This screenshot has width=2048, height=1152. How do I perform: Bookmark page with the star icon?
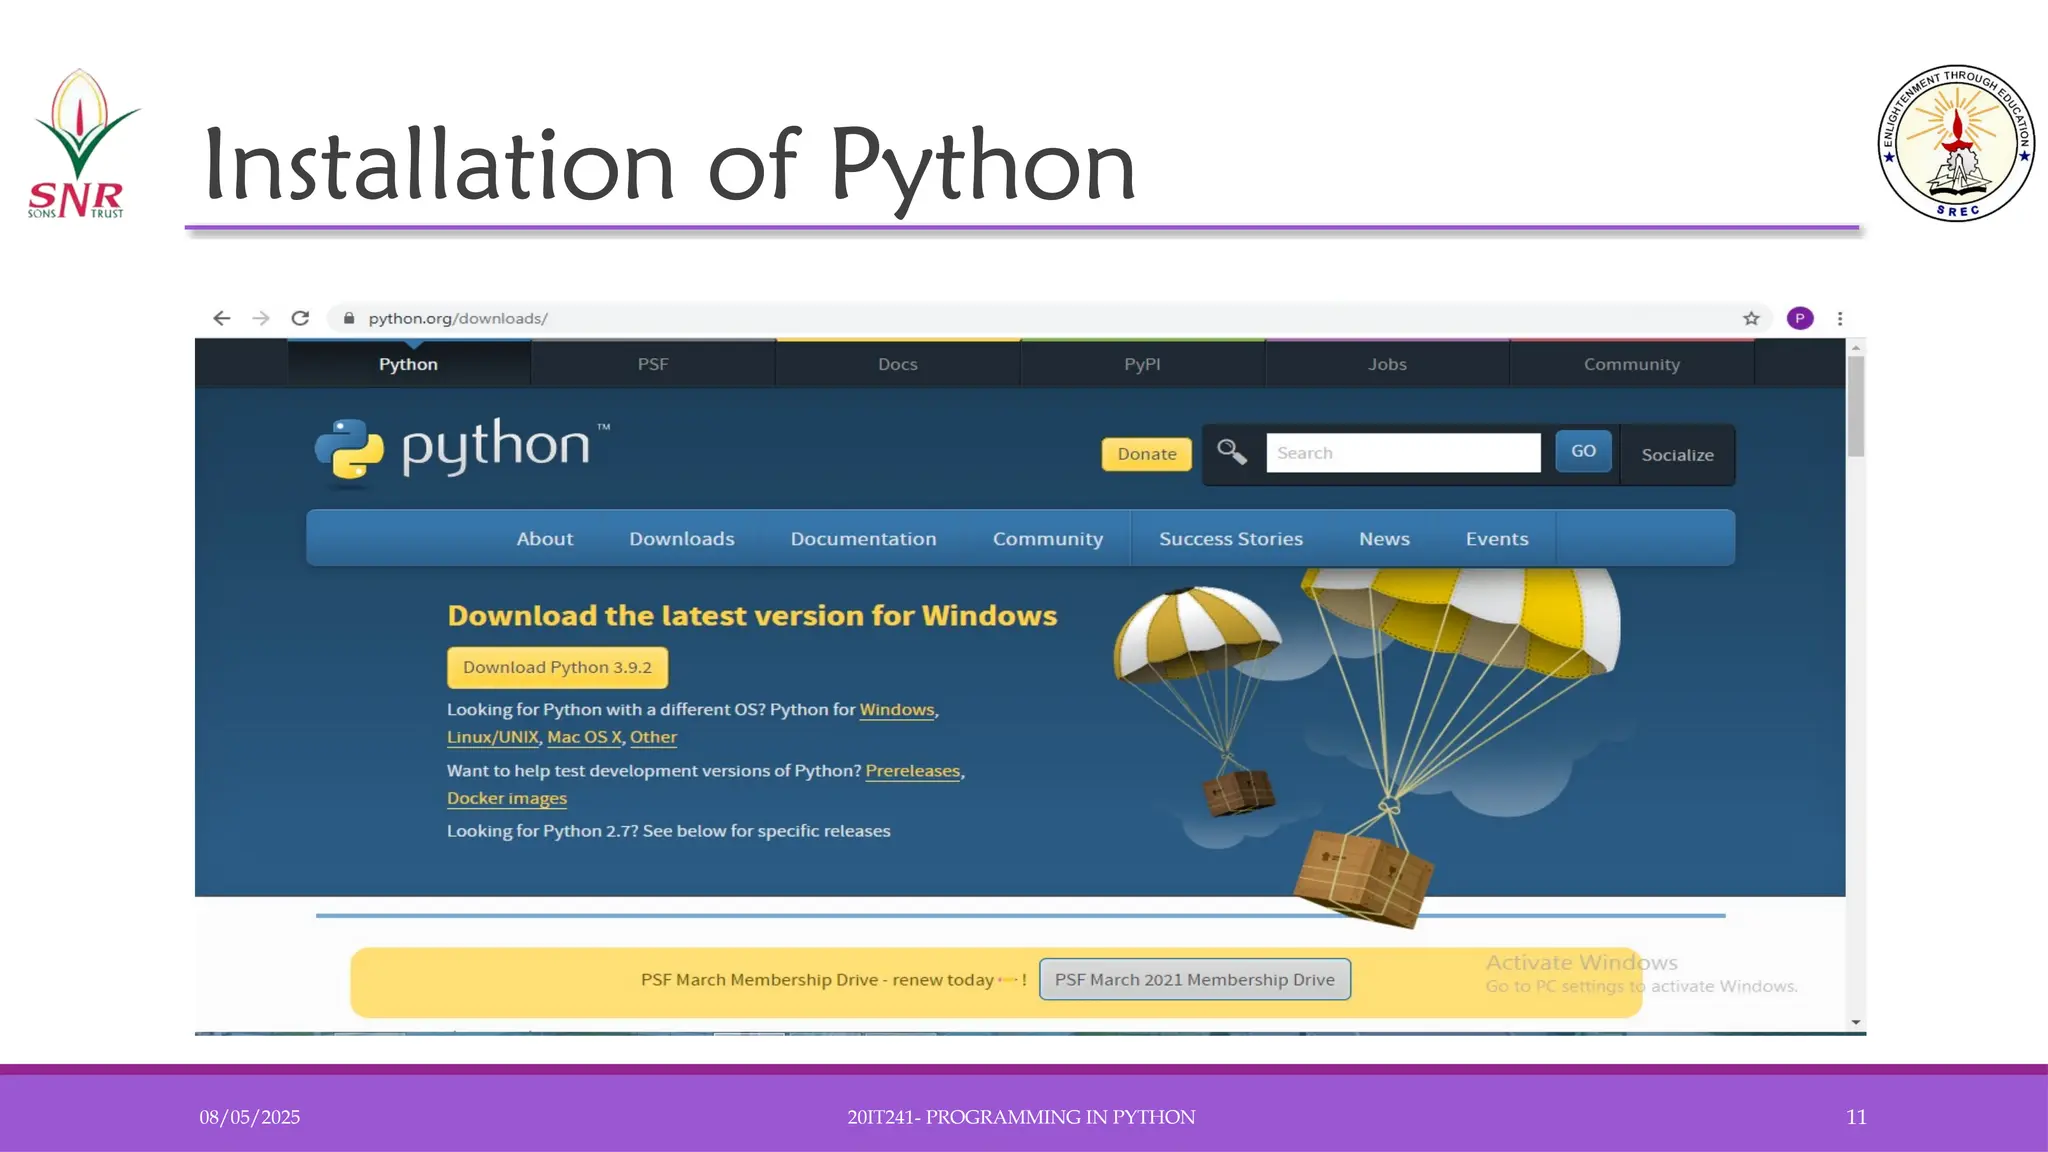[1751, 318]
